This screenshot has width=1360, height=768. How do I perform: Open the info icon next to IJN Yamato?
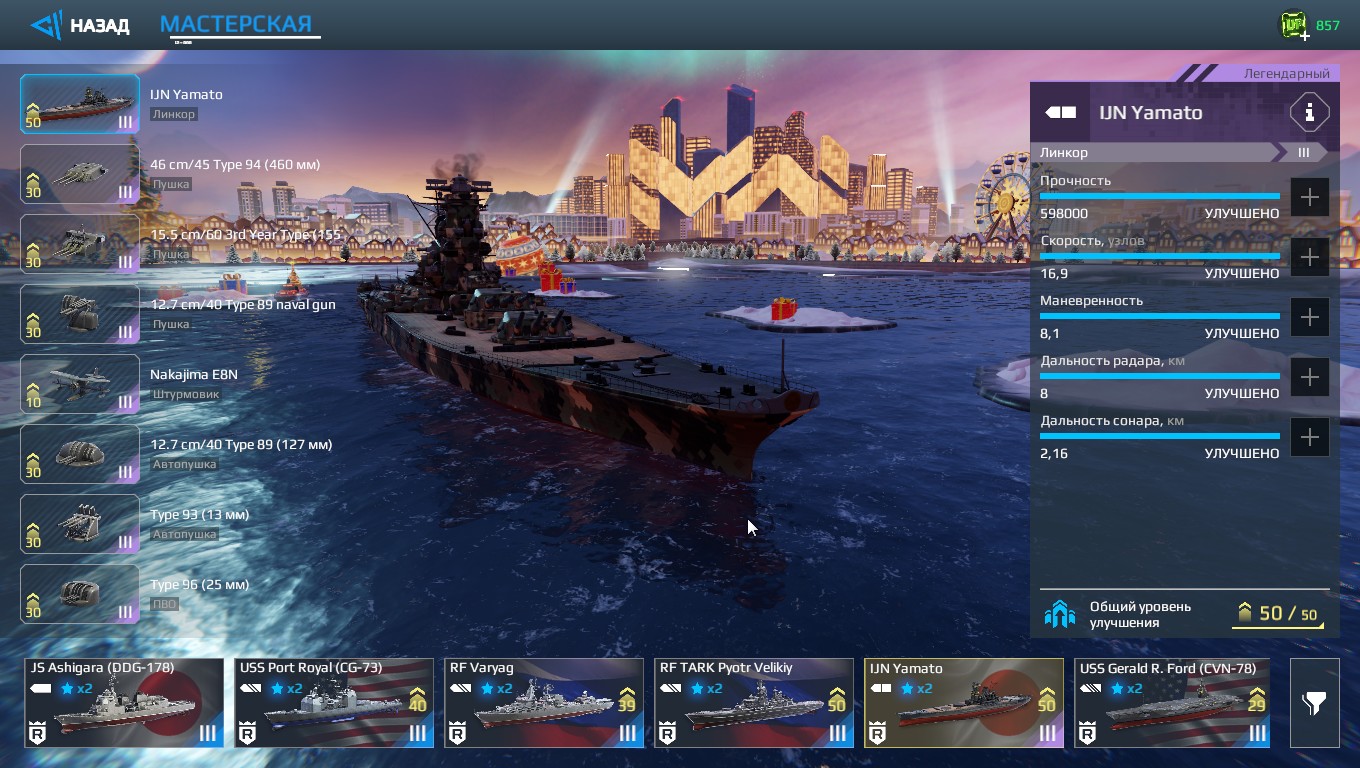click(x=1309, y=112)
